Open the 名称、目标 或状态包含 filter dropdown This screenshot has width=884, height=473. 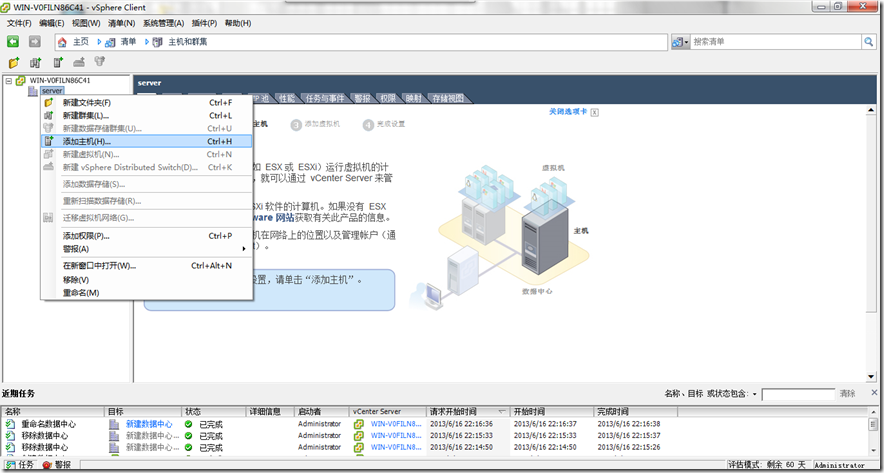pos(755,394)
